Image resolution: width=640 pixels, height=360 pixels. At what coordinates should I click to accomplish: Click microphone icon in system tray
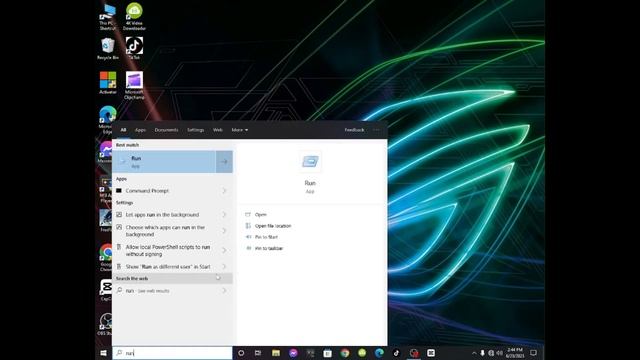coord(482,353)
